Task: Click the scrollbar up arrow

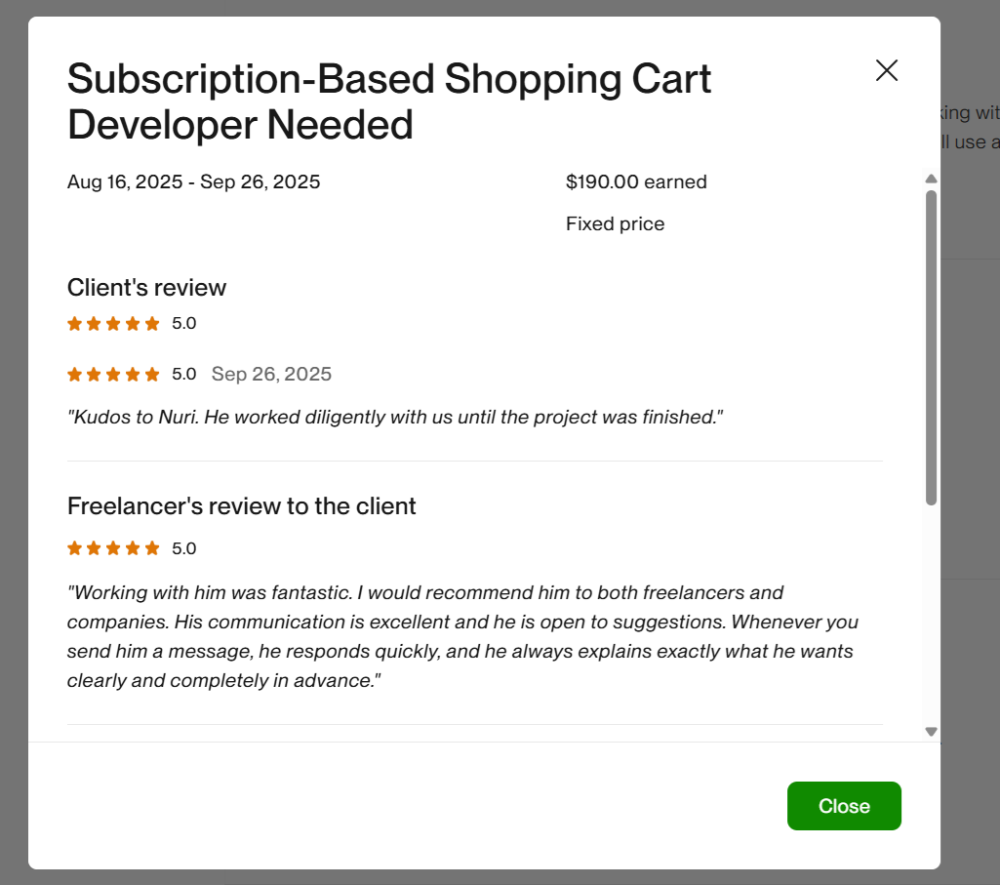Action: tap(931, 179)
